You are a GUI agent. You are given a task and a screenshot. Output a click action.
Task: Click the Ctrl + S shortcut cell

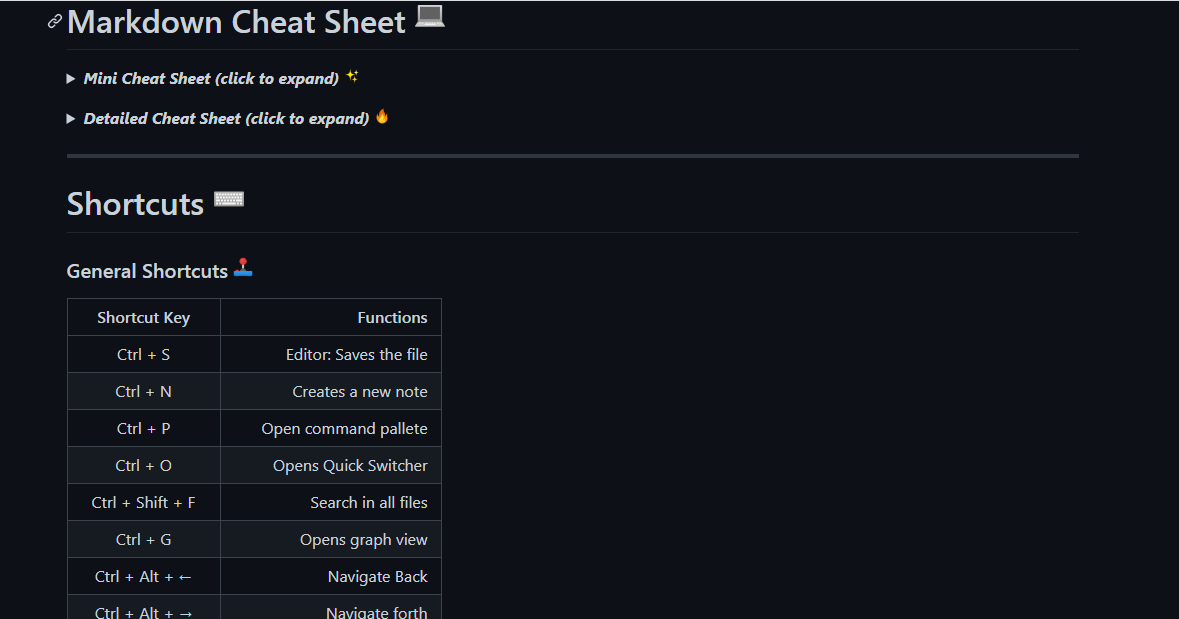click(x=143, y=354)
